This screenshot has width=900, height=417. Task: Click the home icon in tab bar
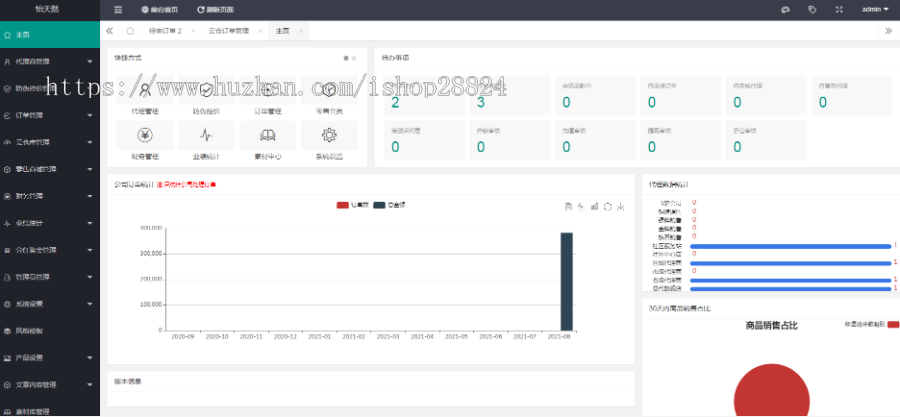pyautogui.click(x=130, y=31)
